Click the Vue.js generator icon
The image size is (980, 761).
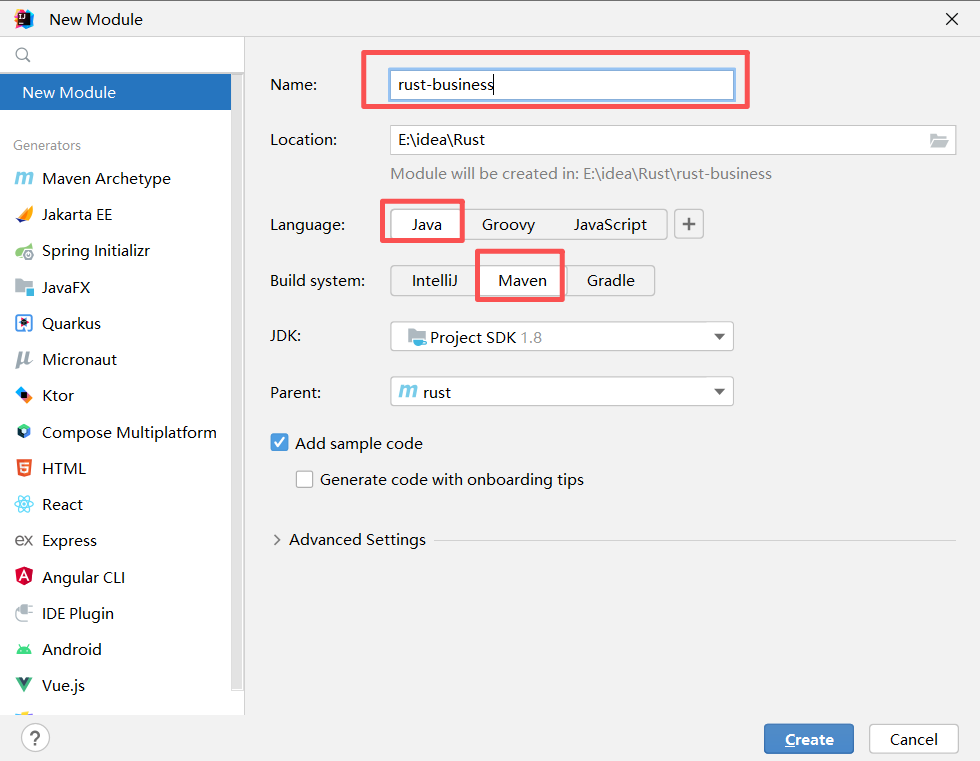(x=24, y=686)
